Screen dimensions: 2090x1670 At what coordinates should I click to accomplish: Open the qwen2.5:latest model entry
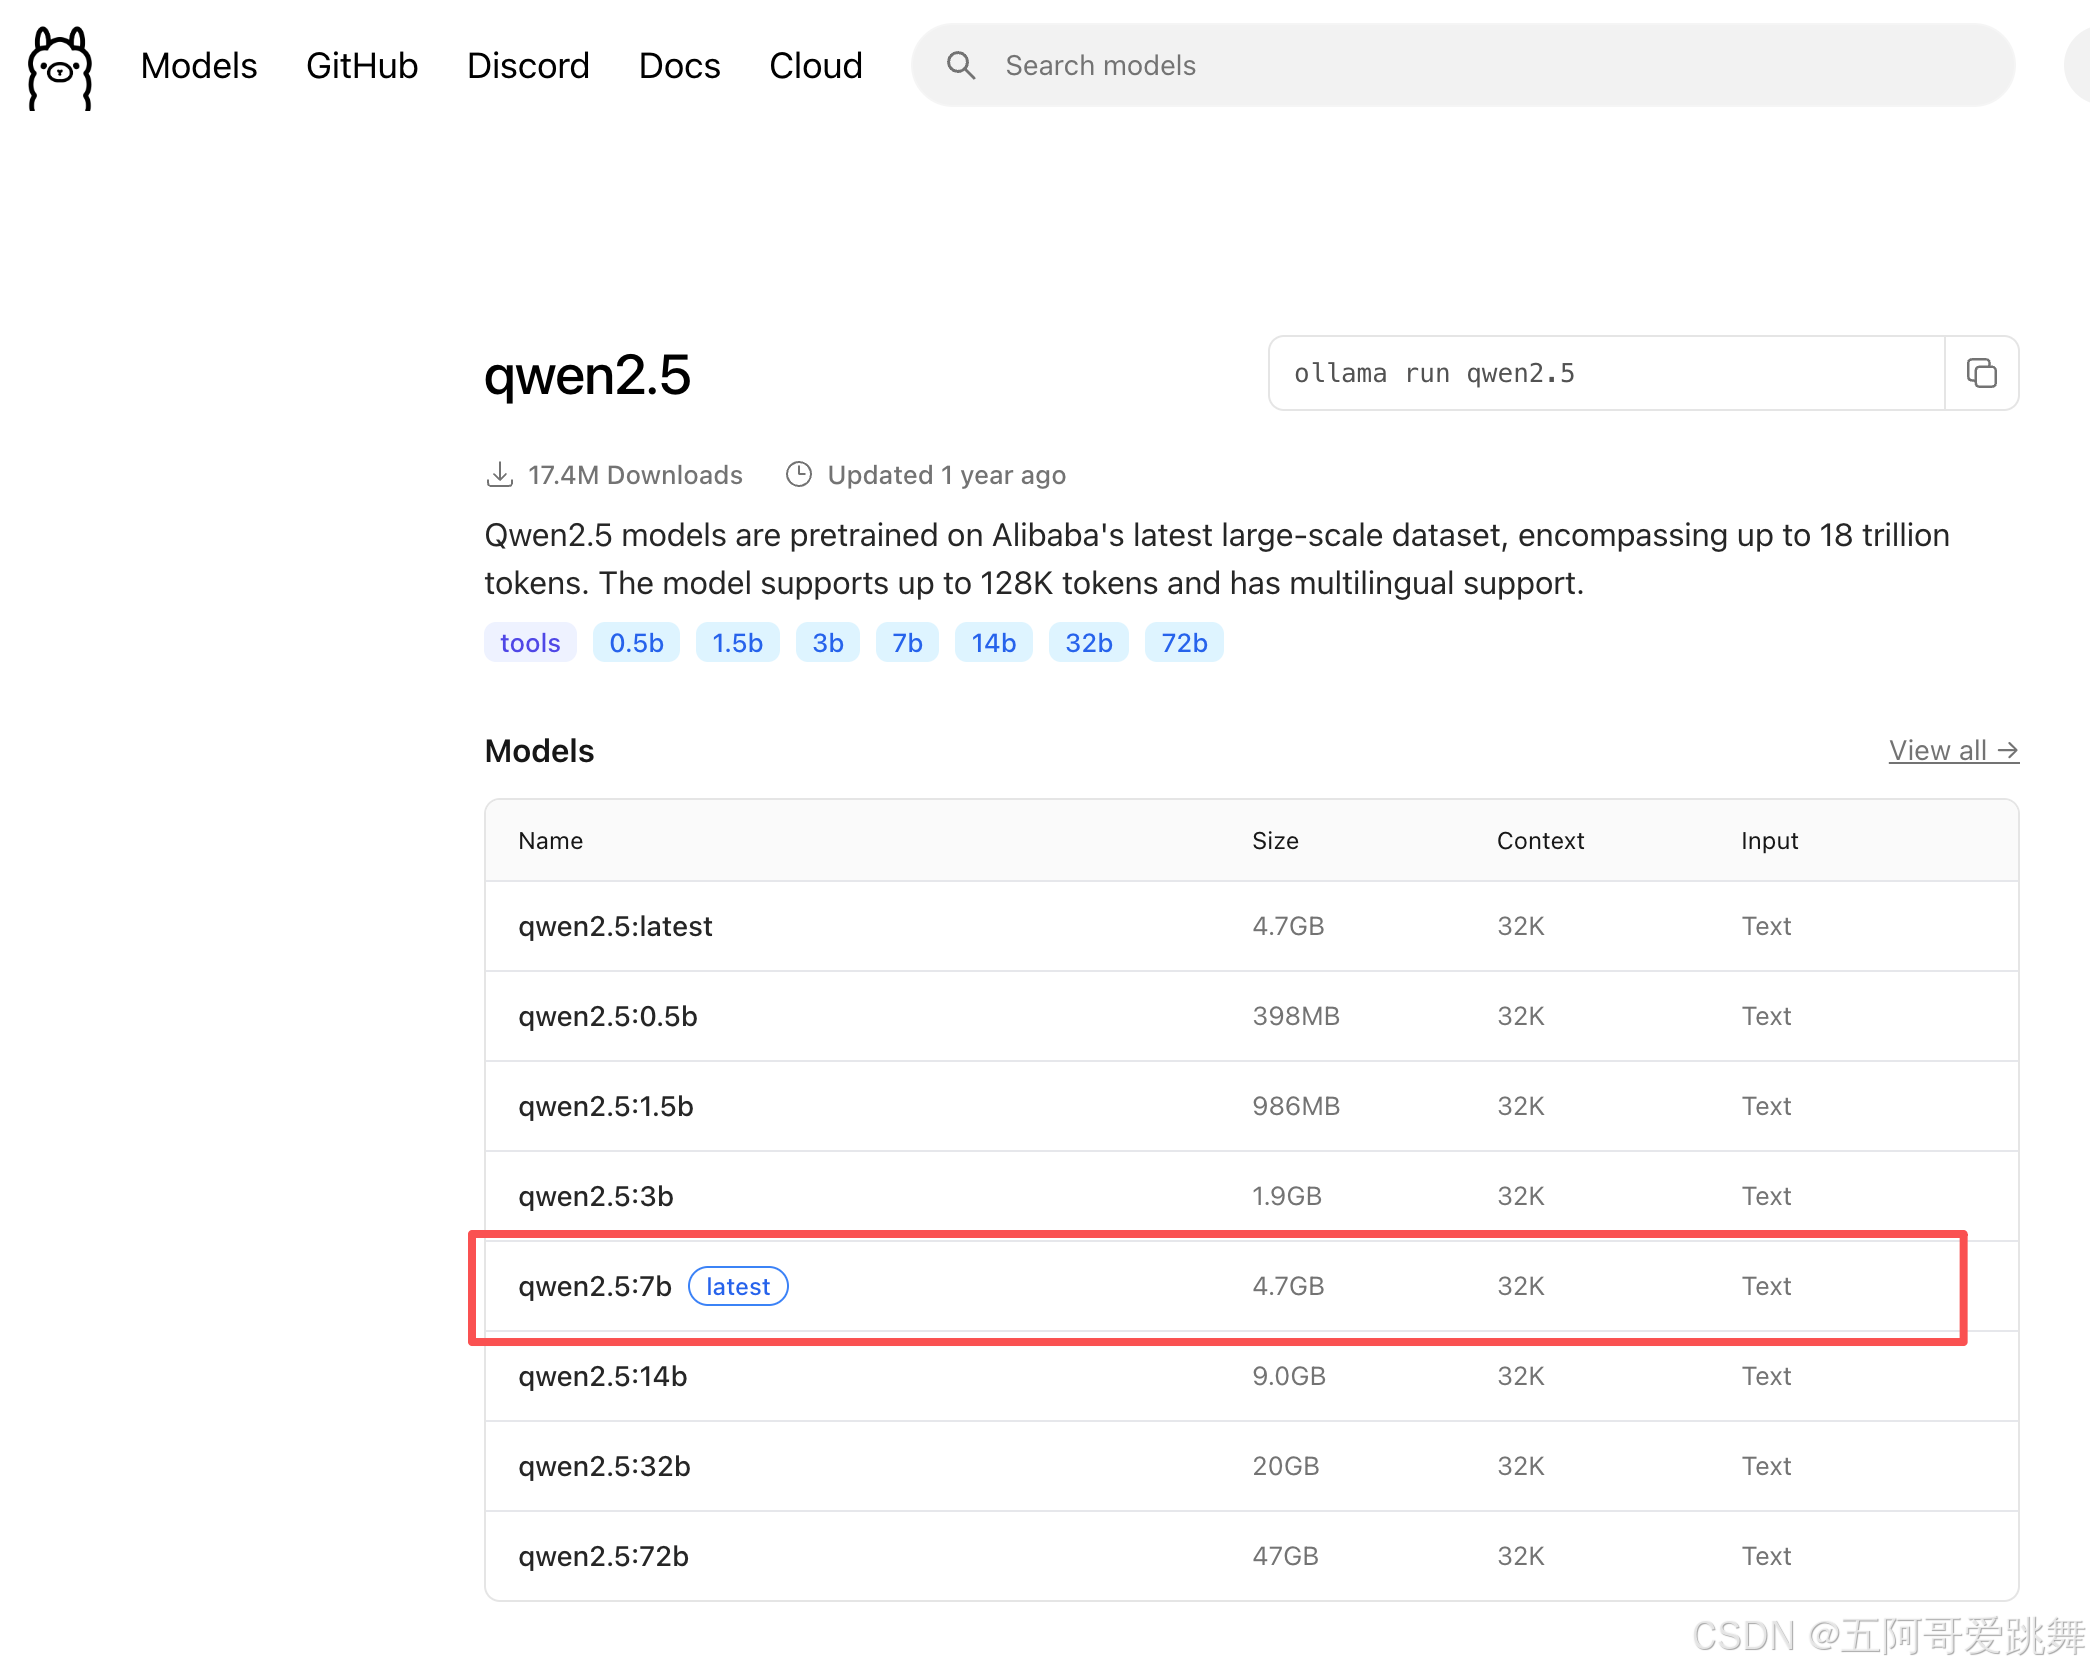(x=615, y=927)
